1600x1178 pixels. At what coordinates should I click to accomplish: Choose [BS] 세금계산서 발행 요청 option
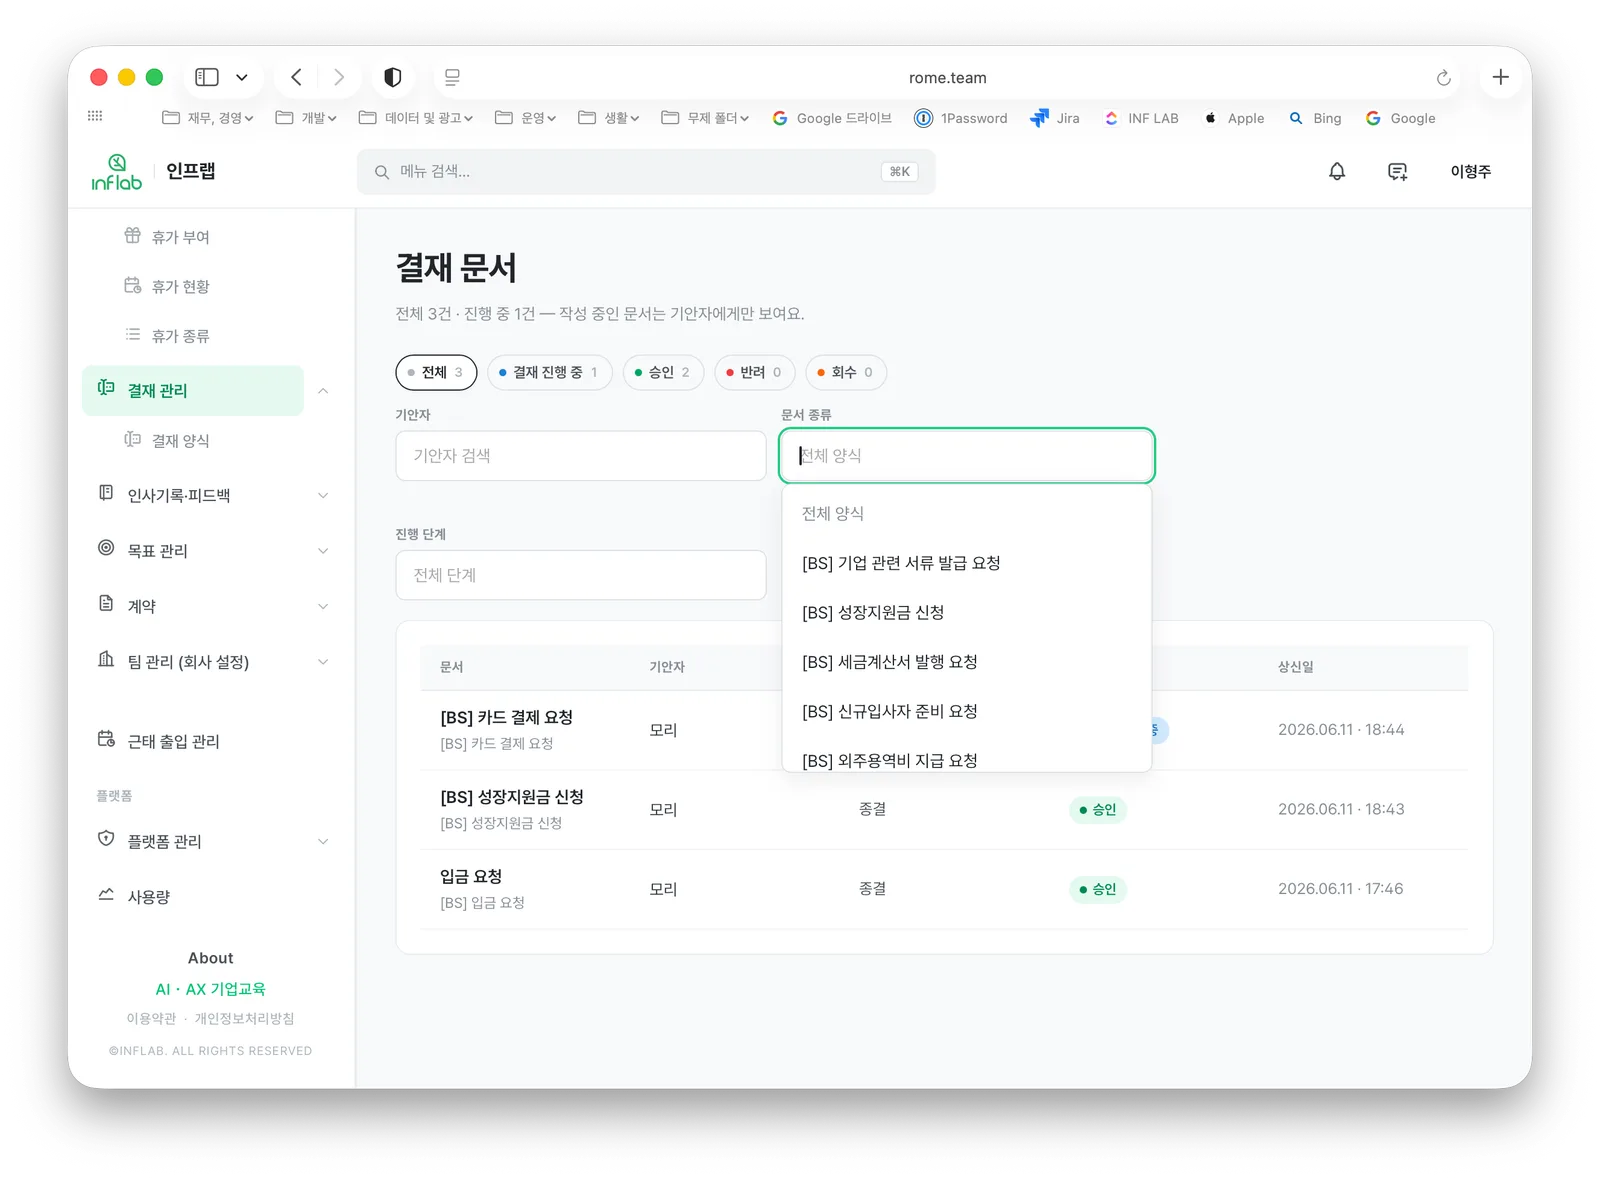[x=967, y=662]
